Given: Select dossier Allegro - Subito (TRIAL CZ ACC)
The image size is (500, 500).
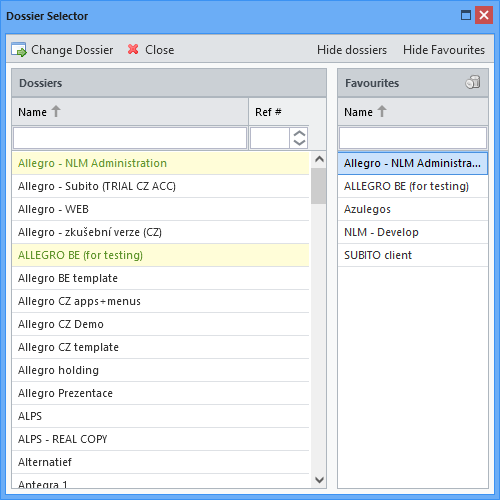Looking at the screenshot, I should tap(161, 186).
